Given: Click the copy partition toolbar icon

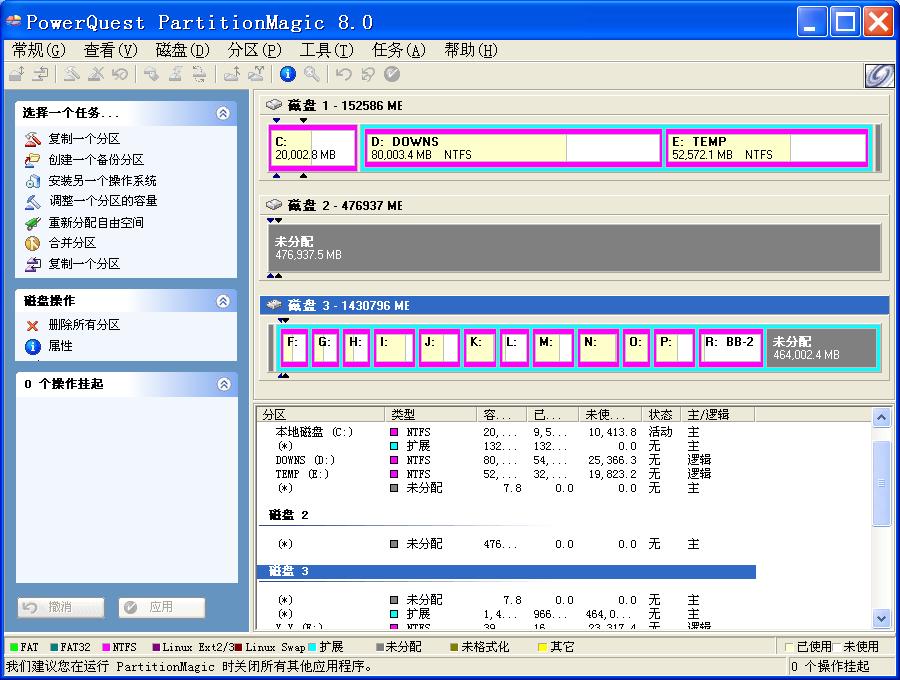Looking at the screenshot, I should 40,74.
